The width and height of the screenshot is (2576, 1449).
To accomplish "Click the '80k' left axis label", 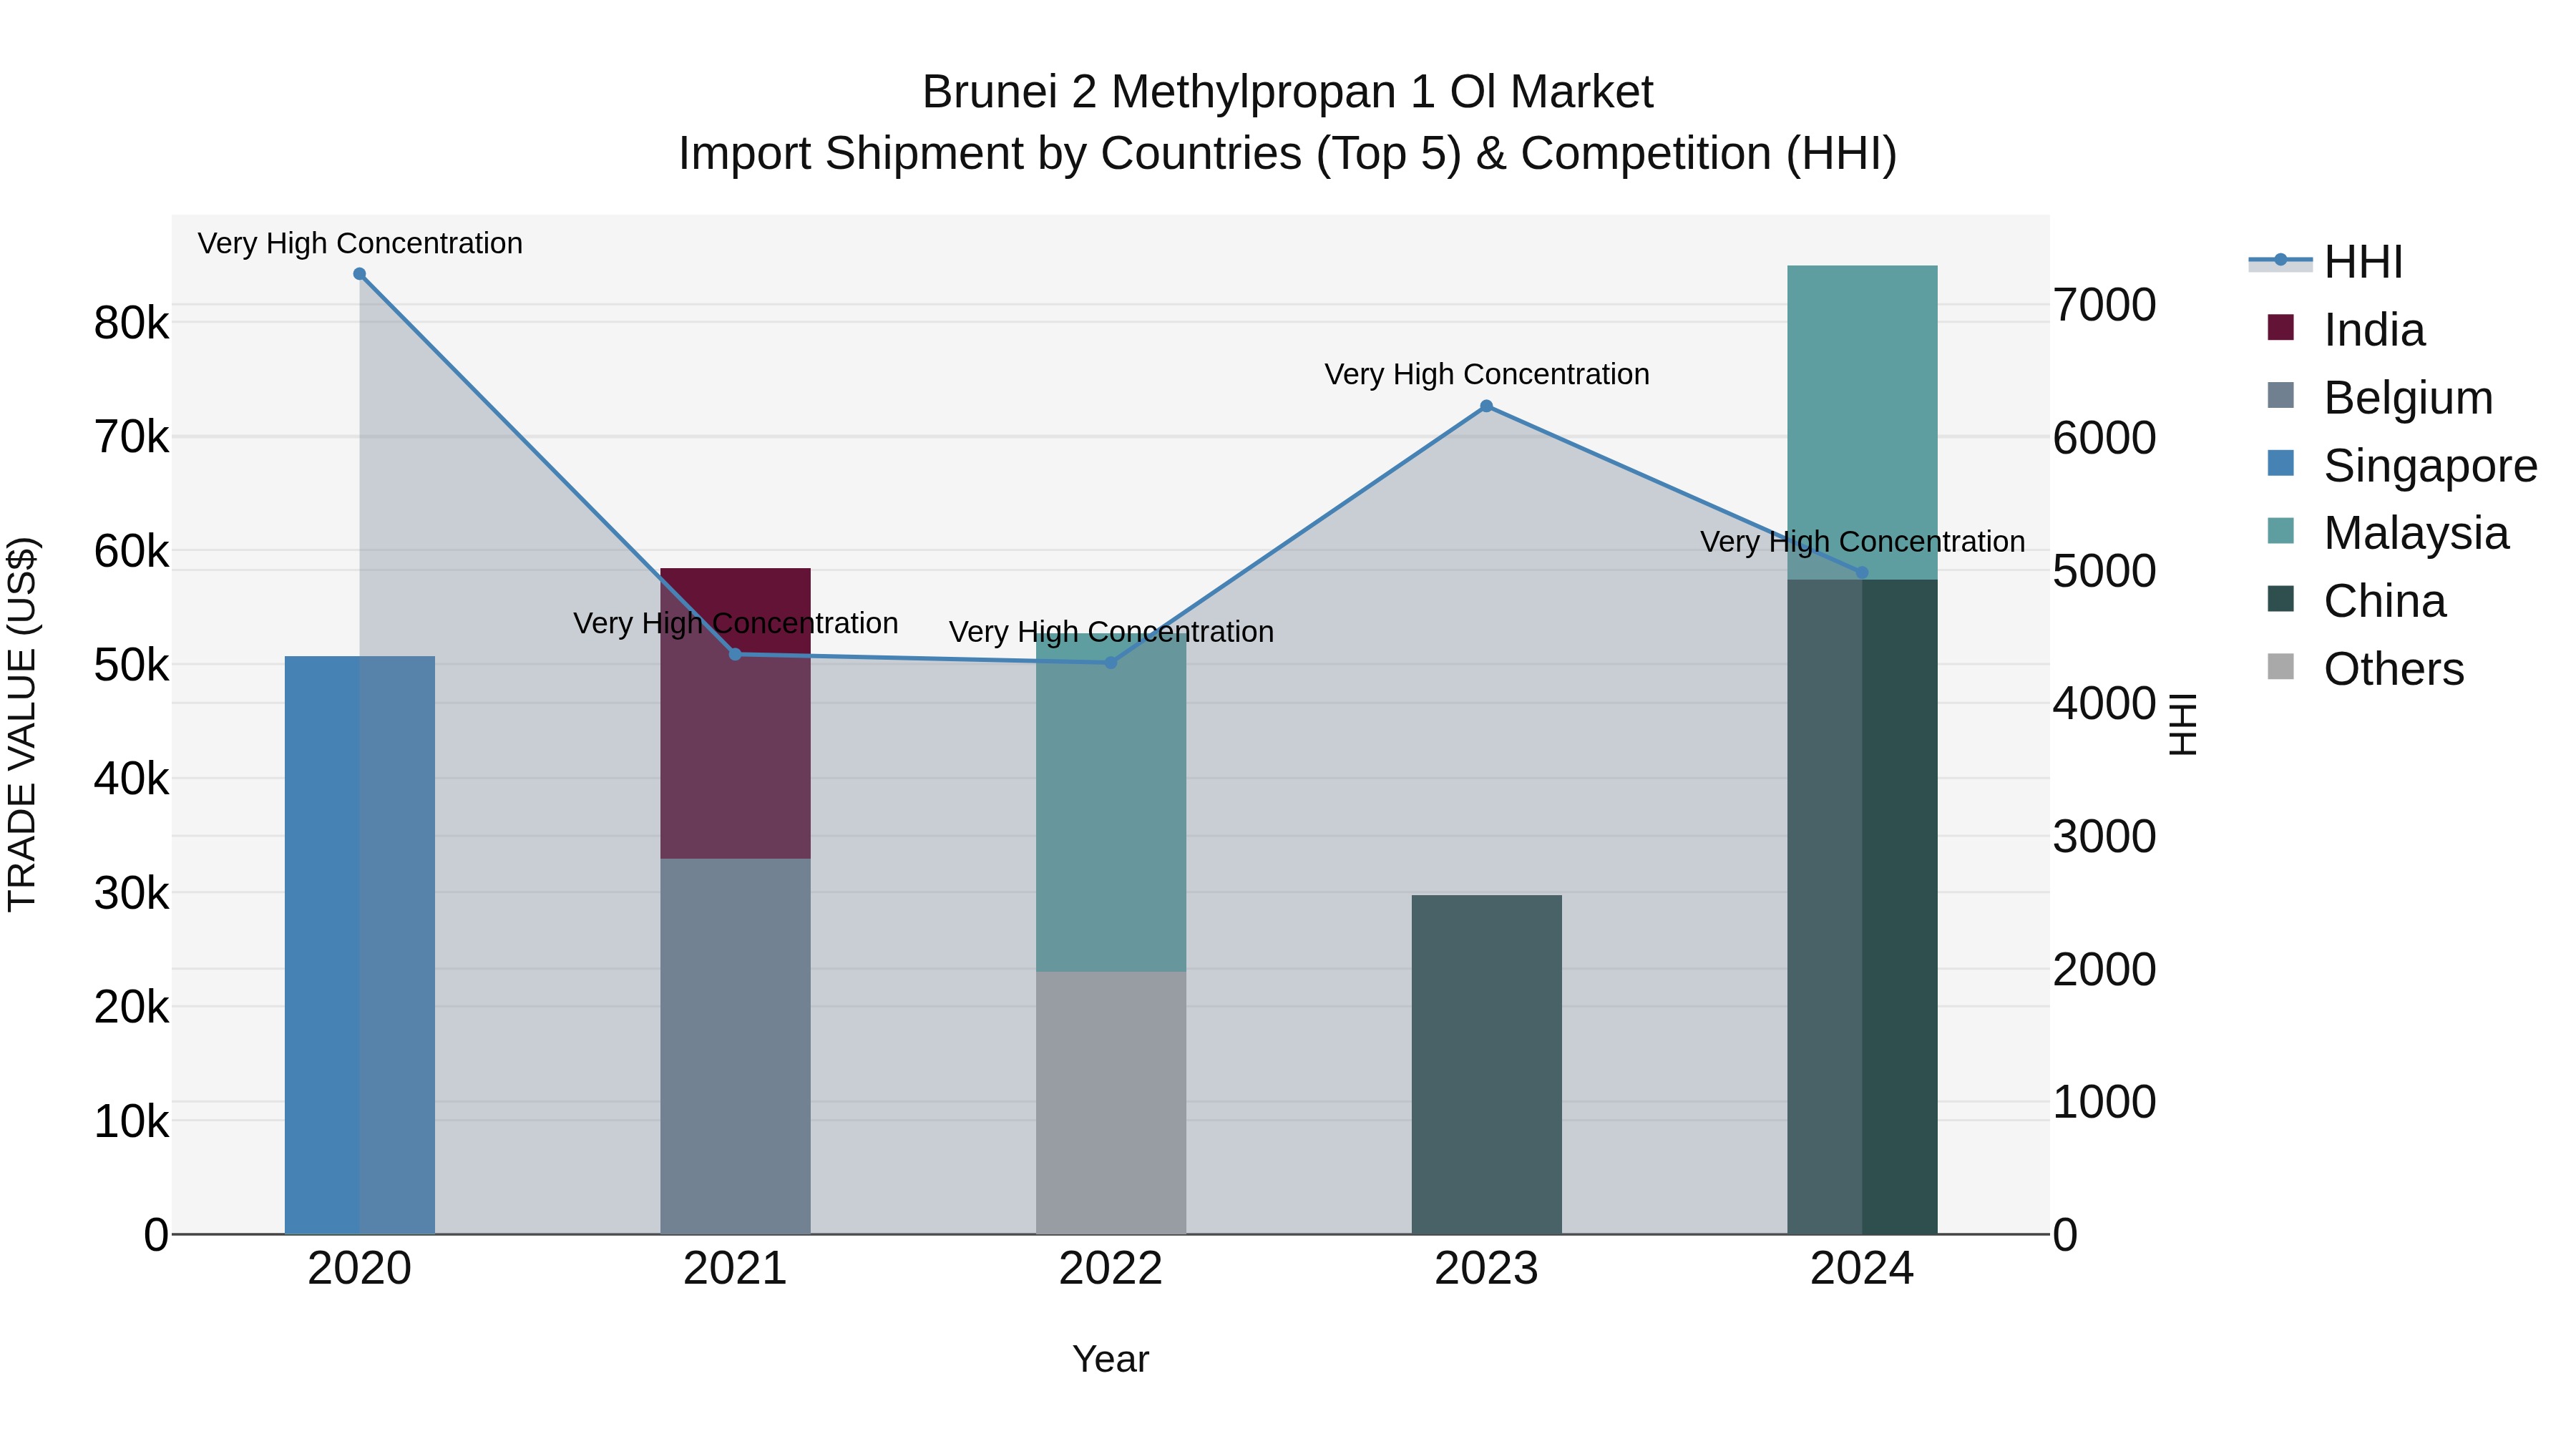I will click(x=132, y=324).
